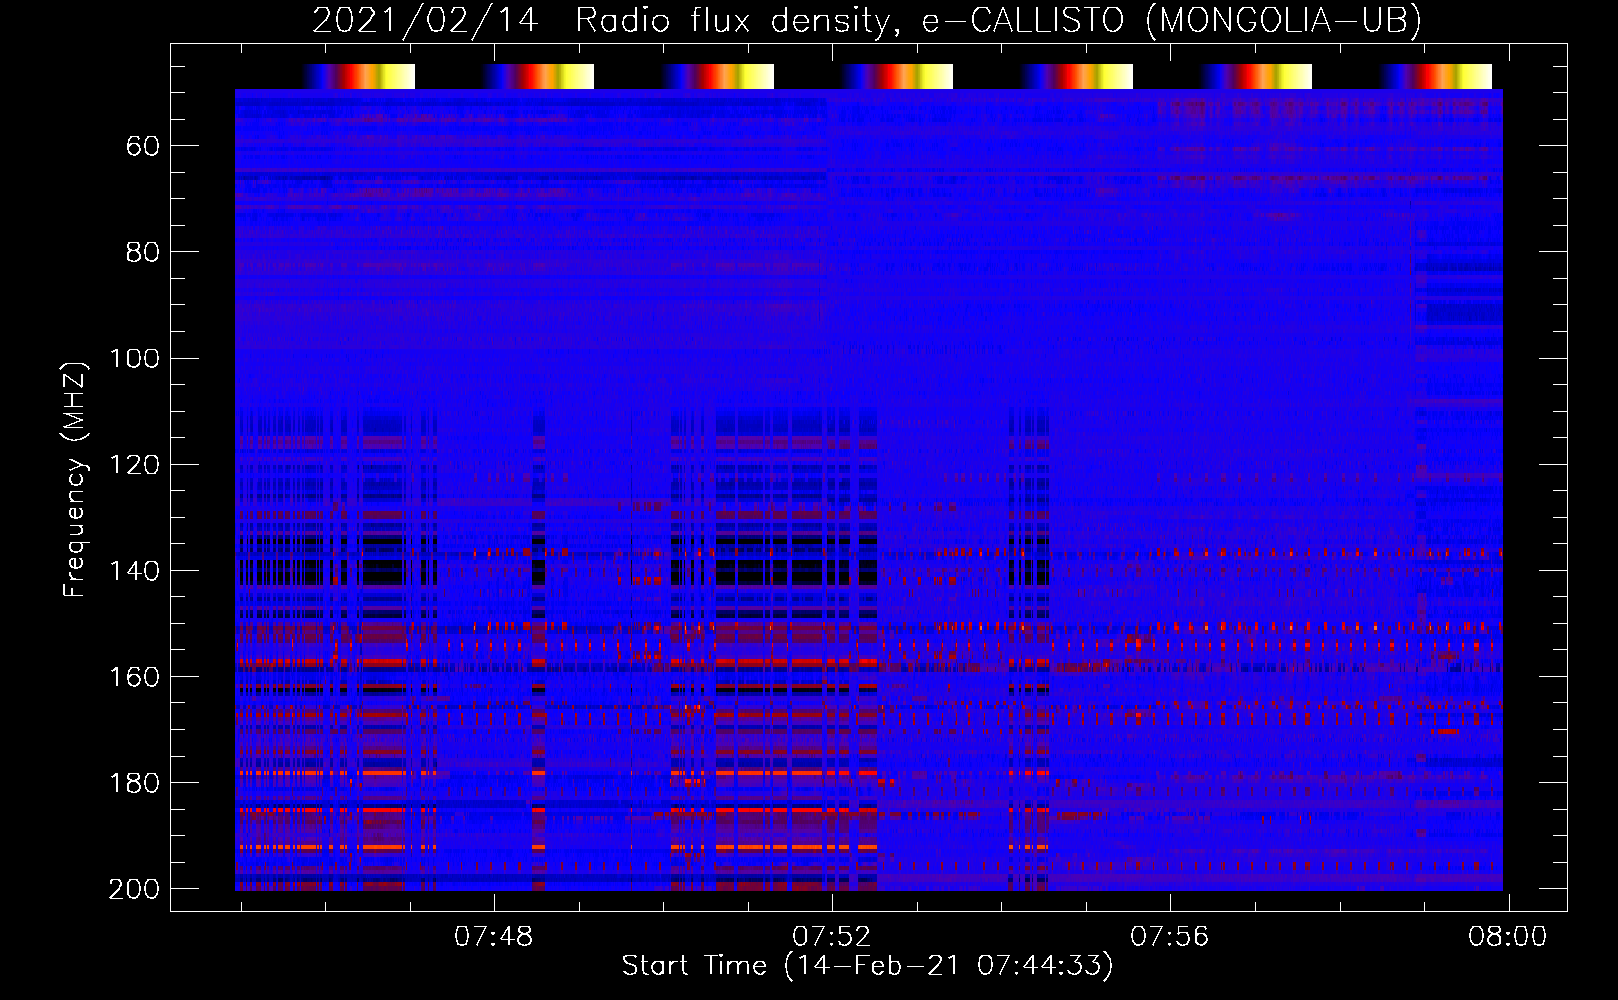Viewport: 1618px width, 1000px height.
Task: Click the leftmost color scale bar above the spectrogram
Action: click(360, 76)
